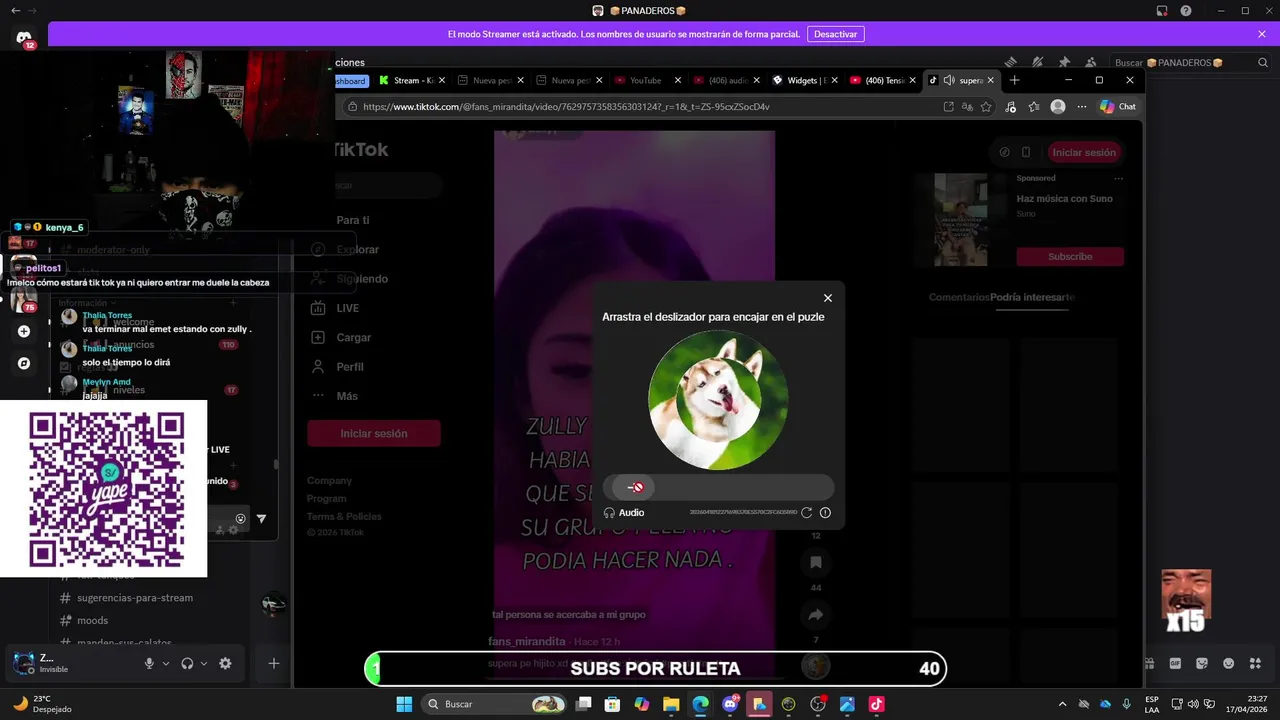1280x720 pixels.
Task: Open browser settings ellipsis menu
Action: [1082, 107]
